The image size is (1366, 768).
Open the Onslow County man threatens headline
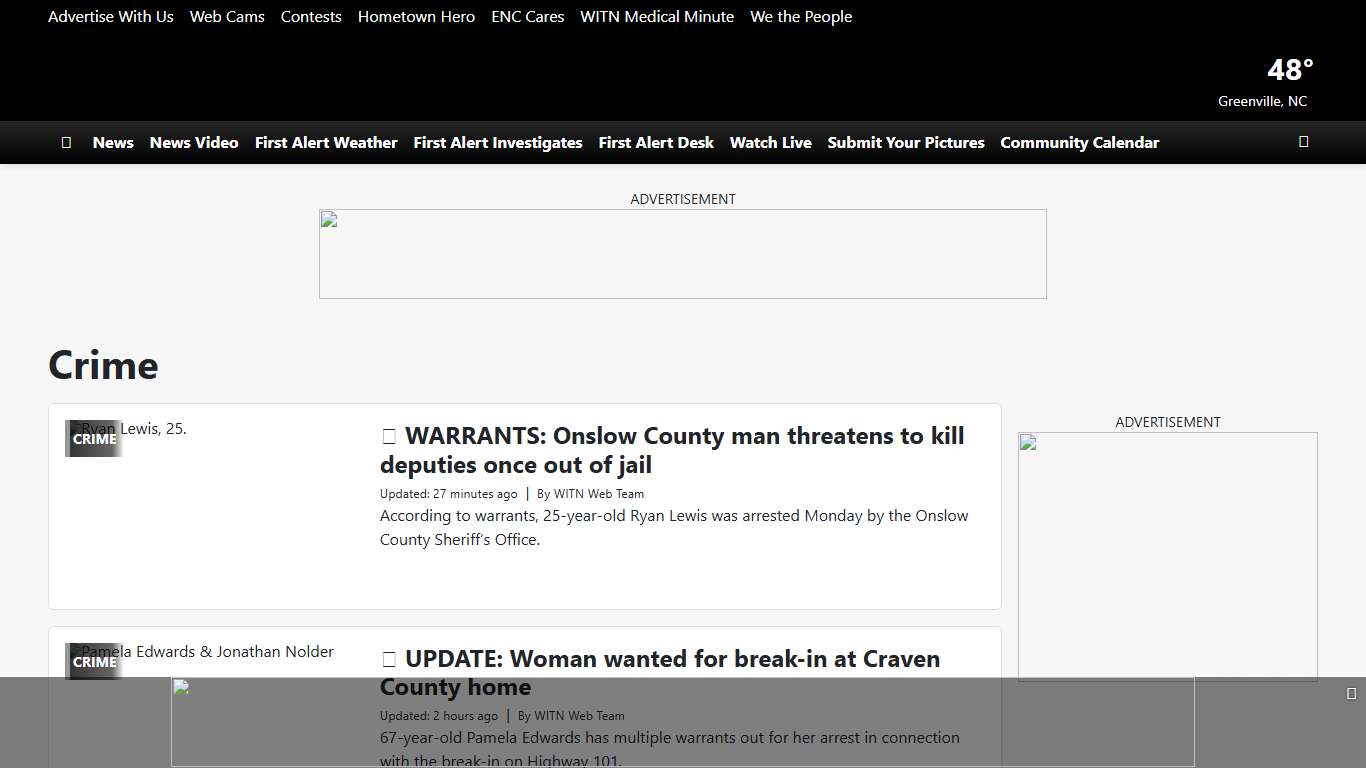(672, 450)
